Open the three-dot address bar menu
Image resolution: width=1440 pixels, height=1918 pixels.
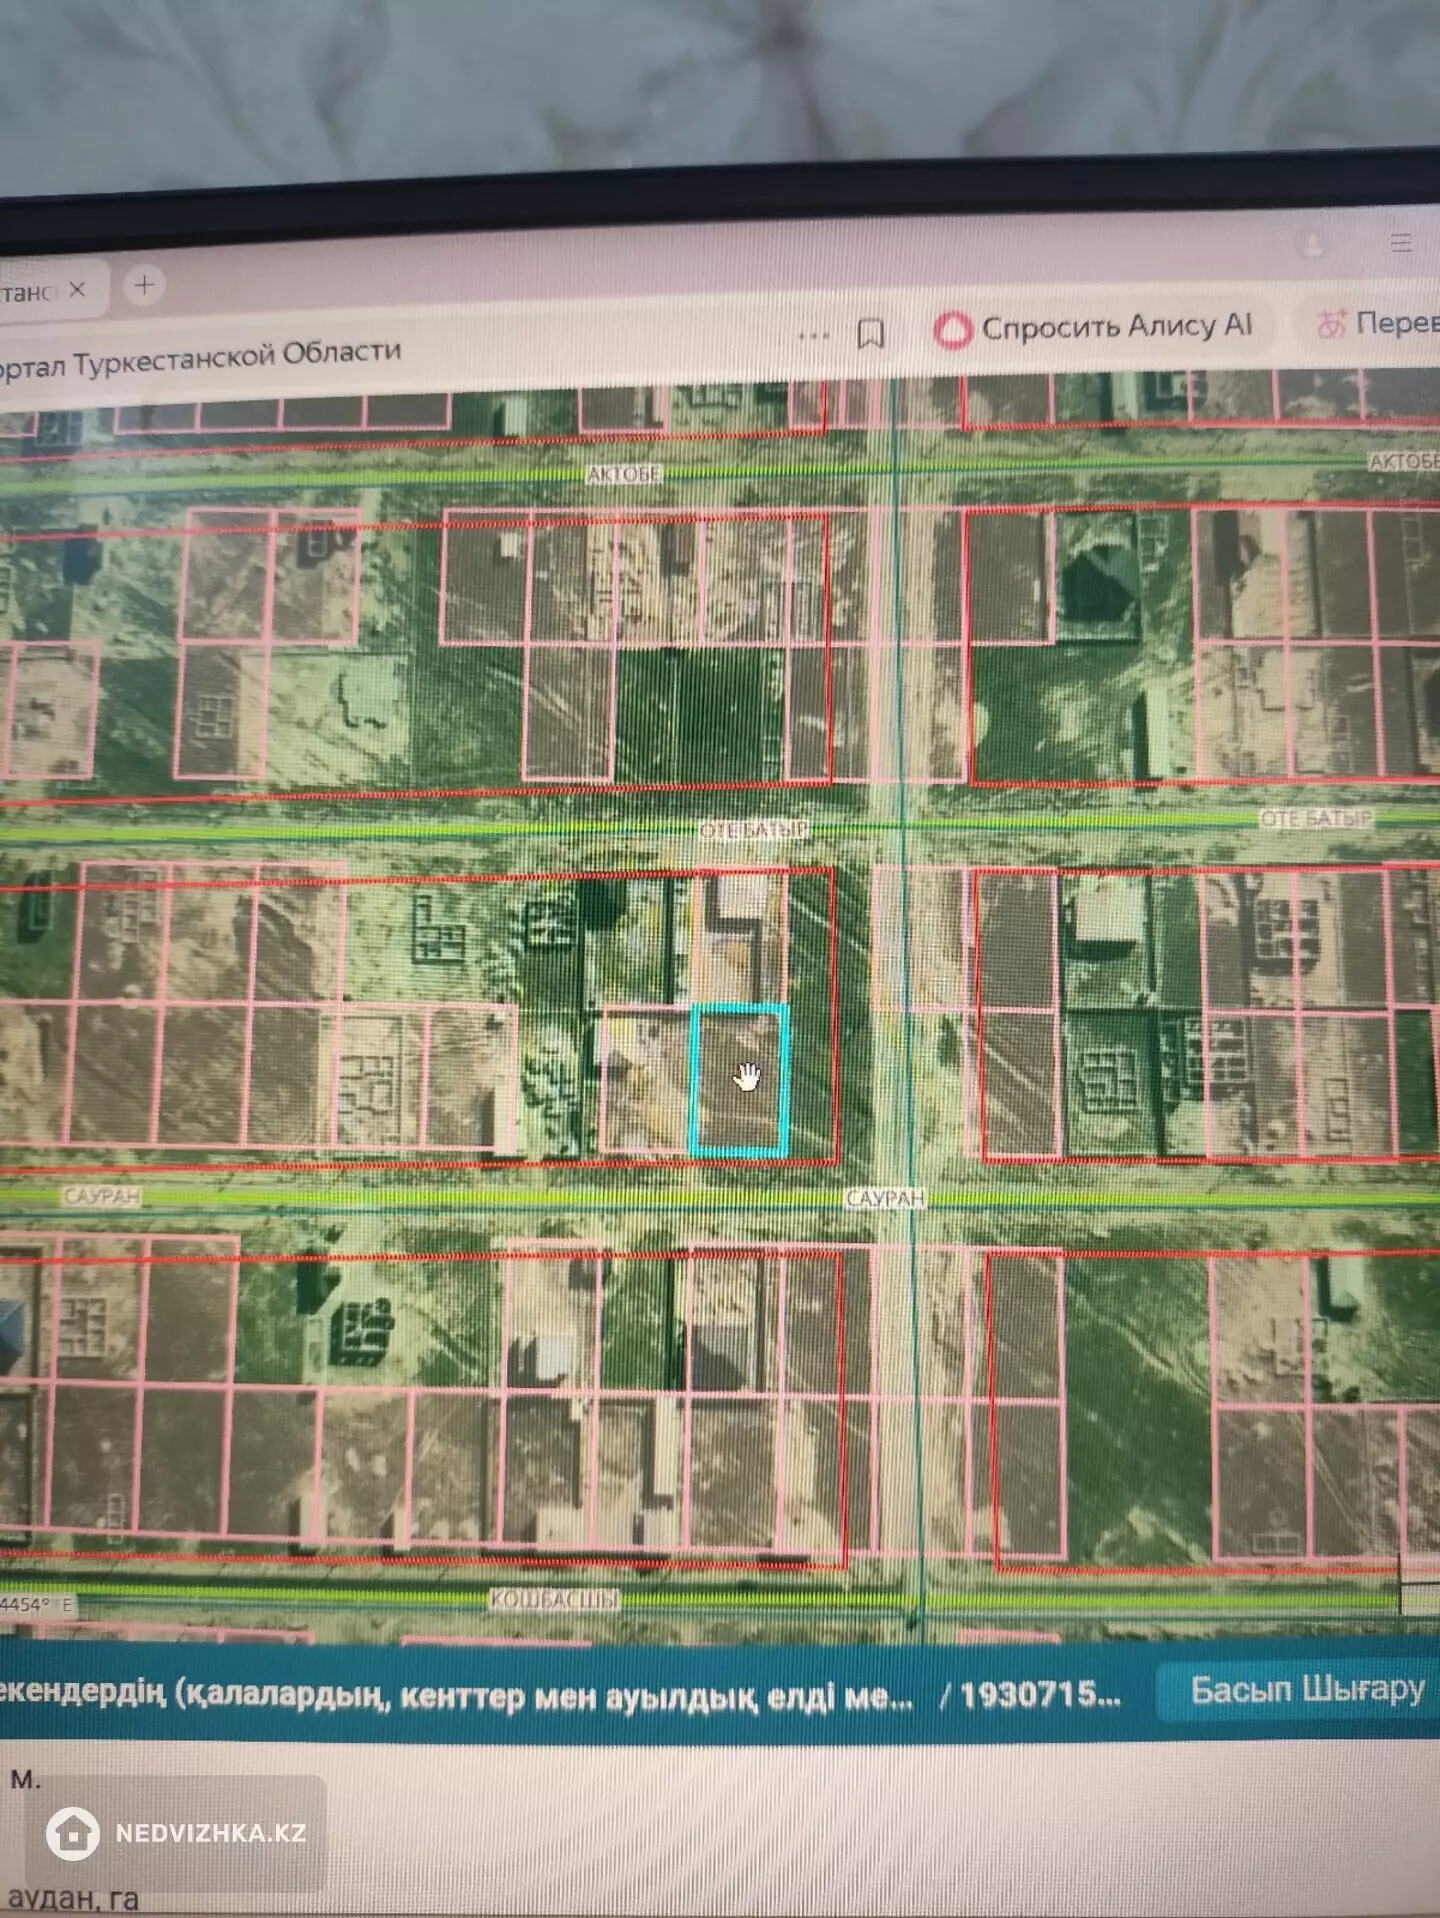coord(813,336)
